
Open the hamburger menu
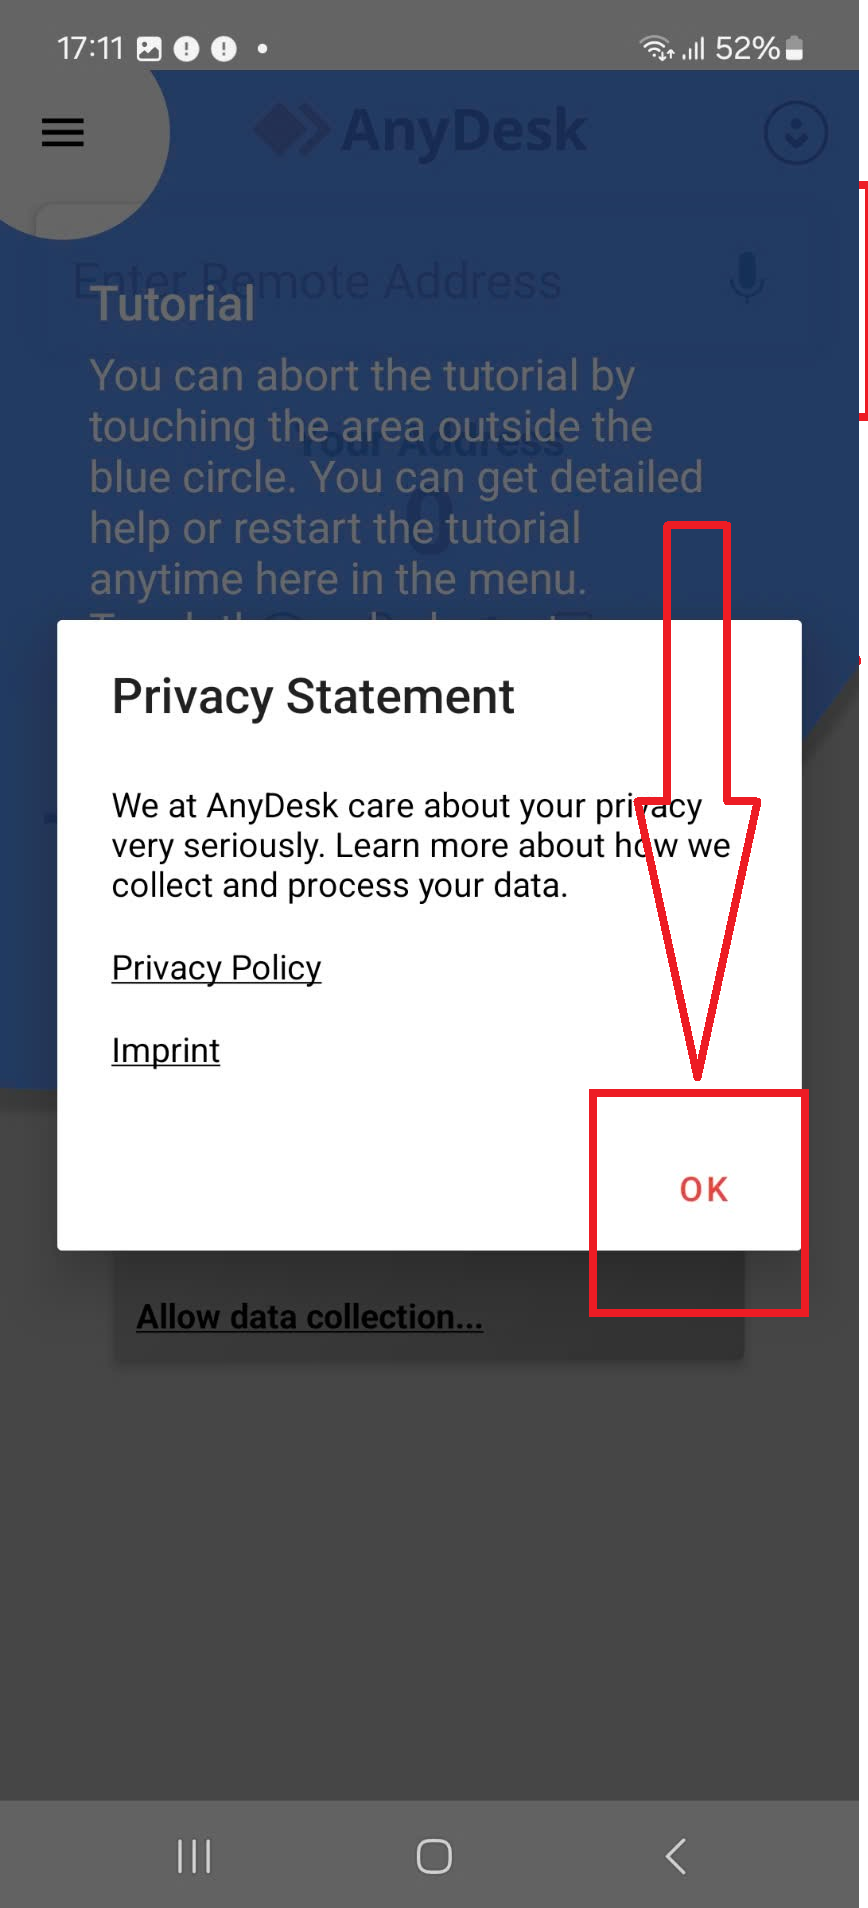62,132
